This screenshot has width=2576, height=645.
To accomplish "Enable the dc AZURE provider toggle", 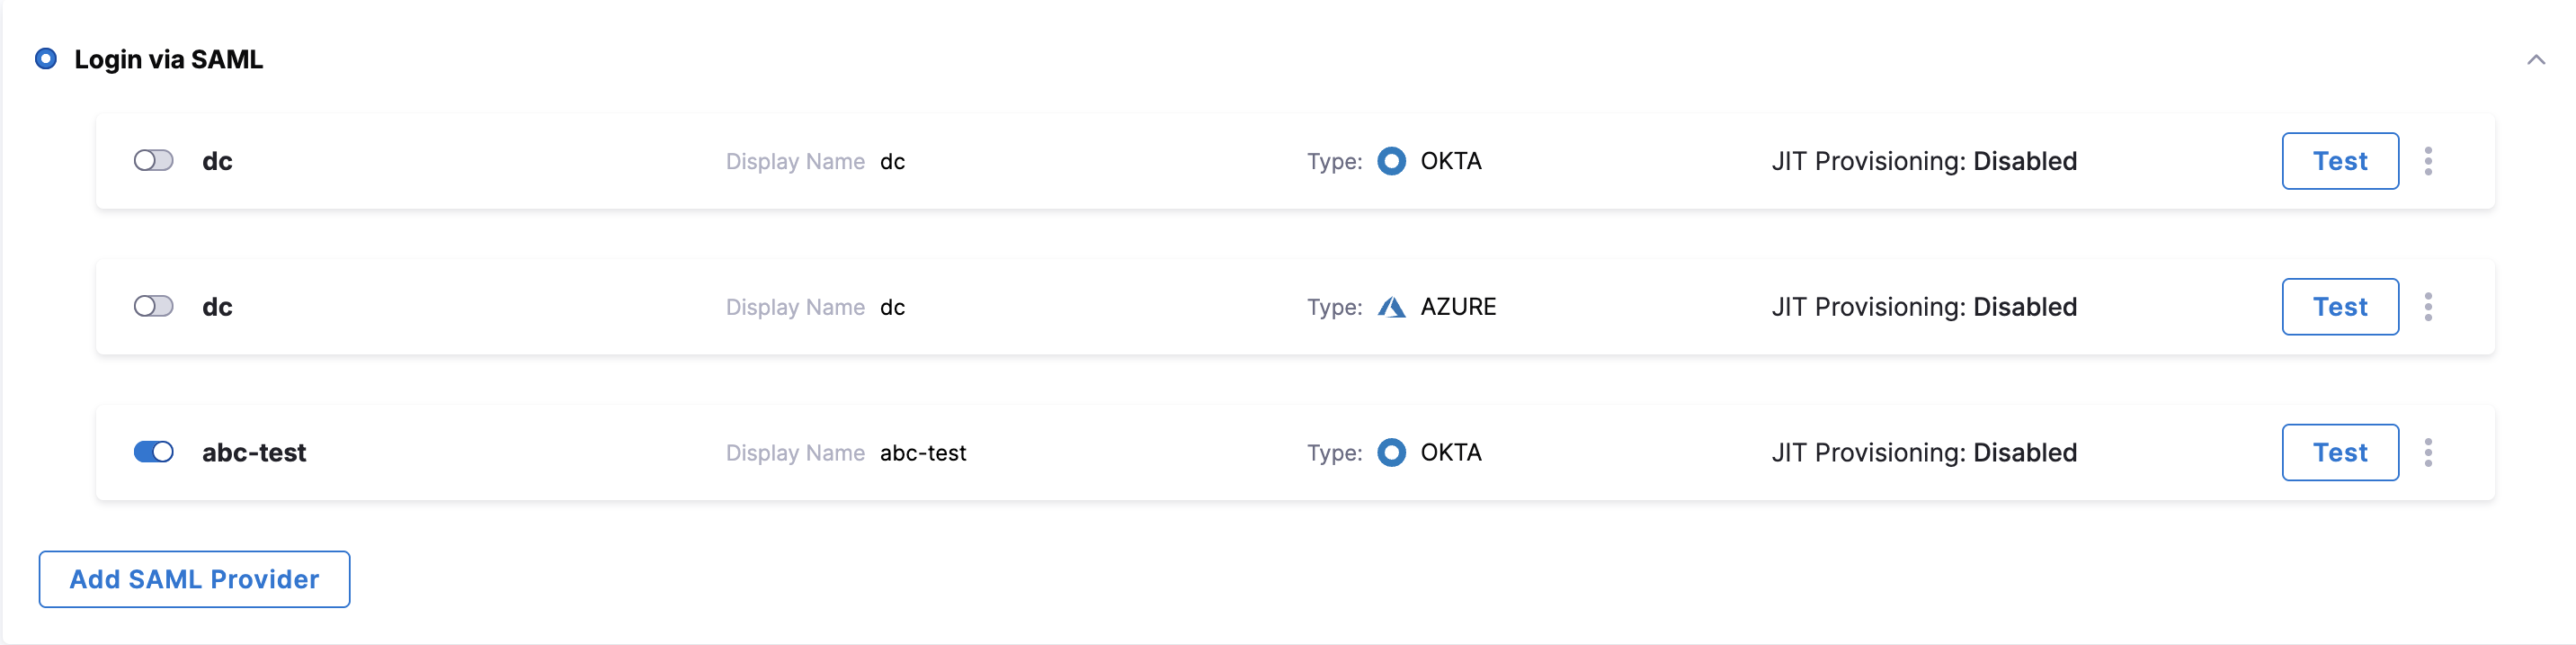I will pyautogui.click(x=154, y=307).
